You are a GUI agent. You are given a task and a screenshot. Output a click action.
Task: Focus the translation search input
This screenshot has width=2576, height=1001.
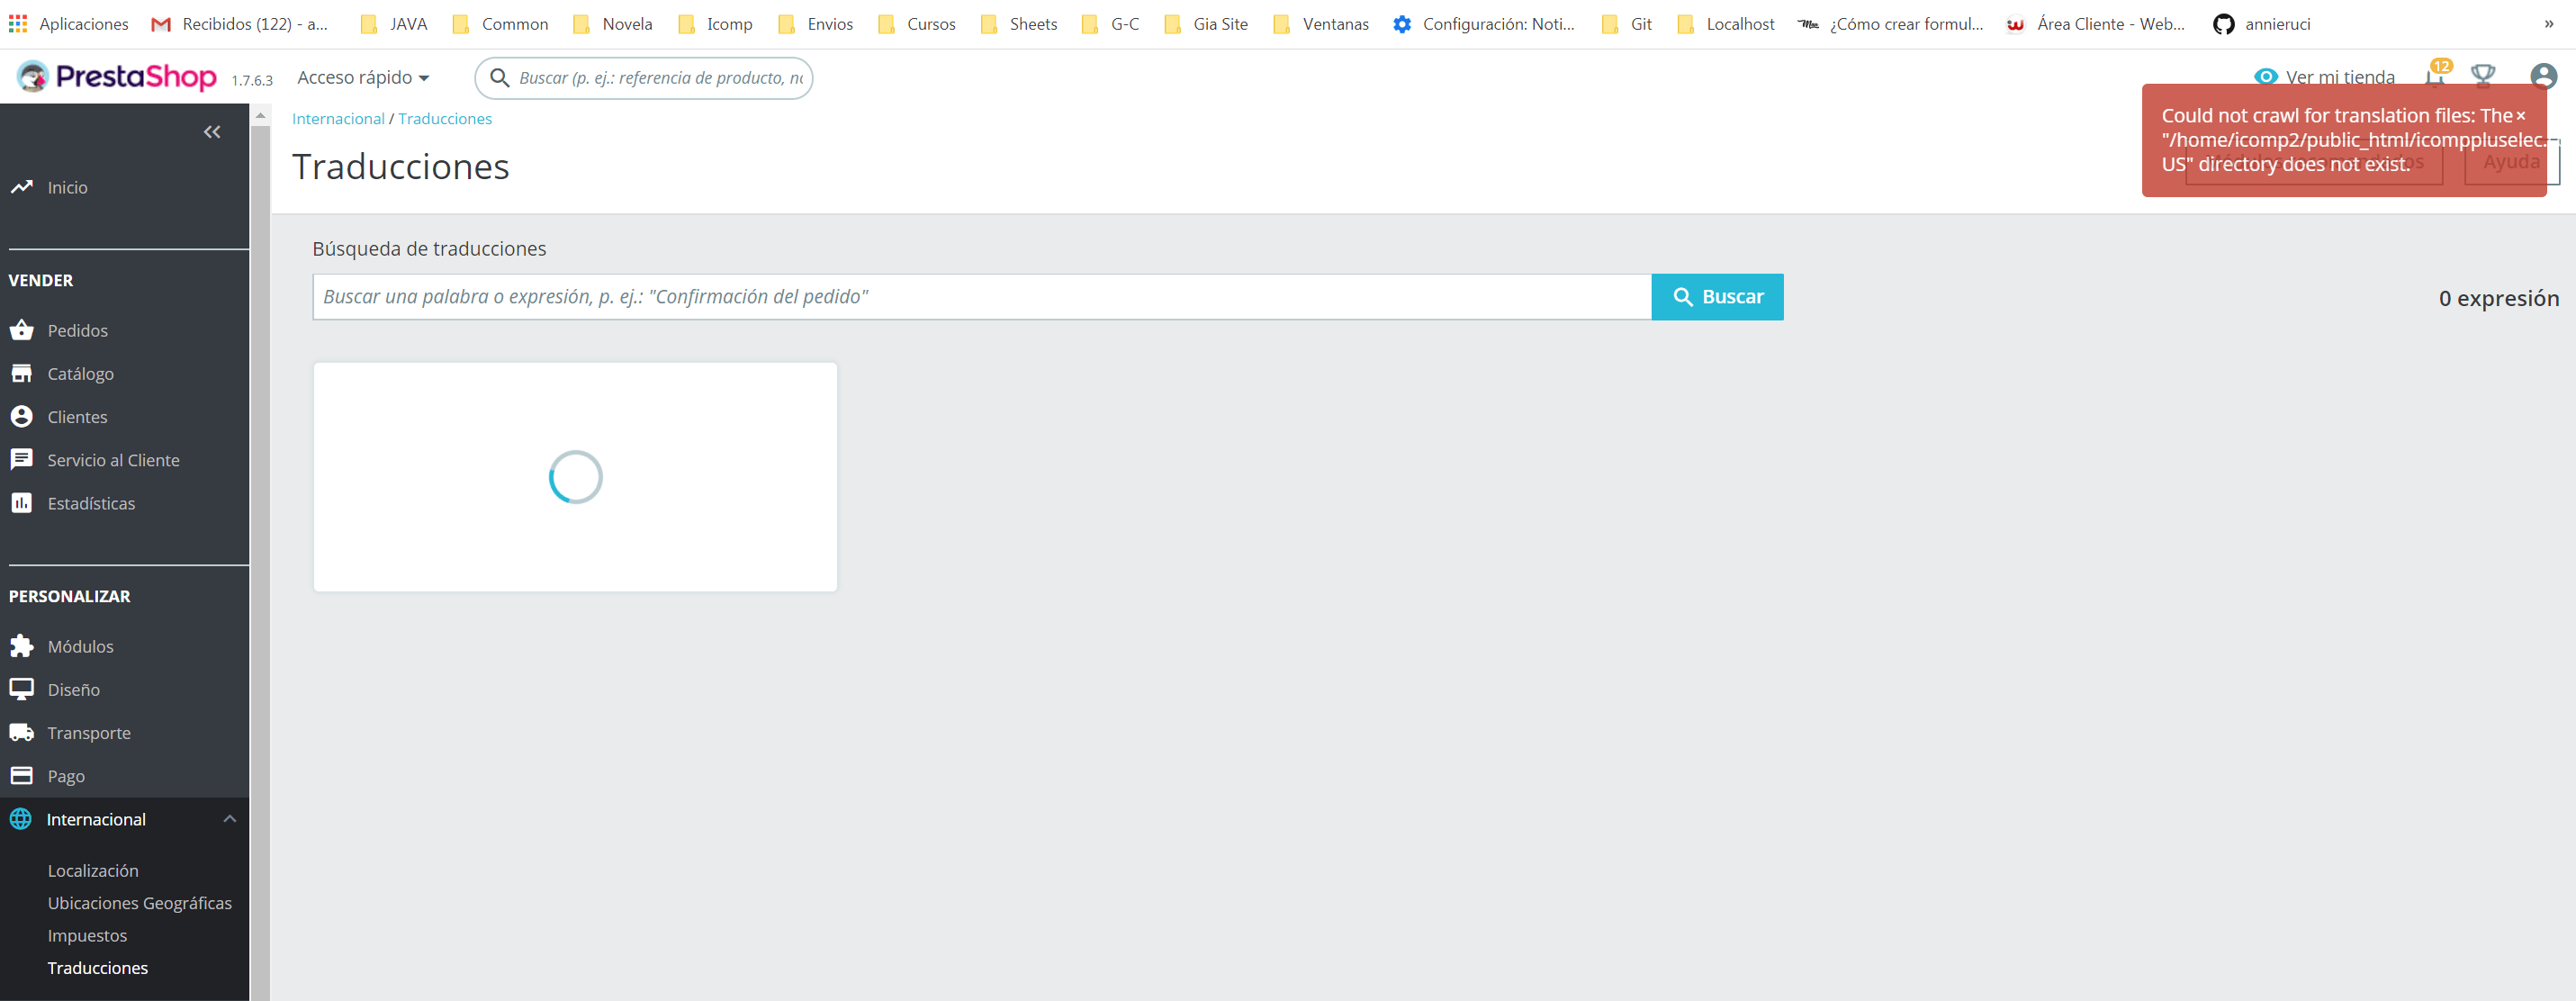[981, 296]
